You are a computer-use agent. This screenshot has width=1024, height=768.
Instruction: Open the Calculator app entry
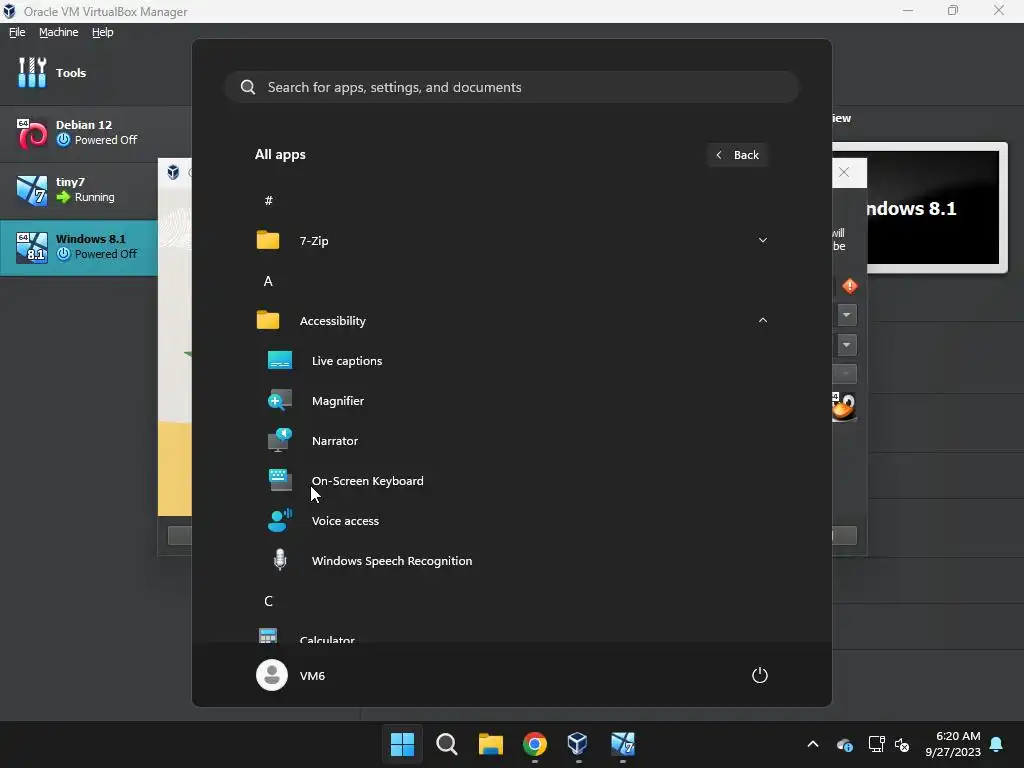click(x=513, y=635)
